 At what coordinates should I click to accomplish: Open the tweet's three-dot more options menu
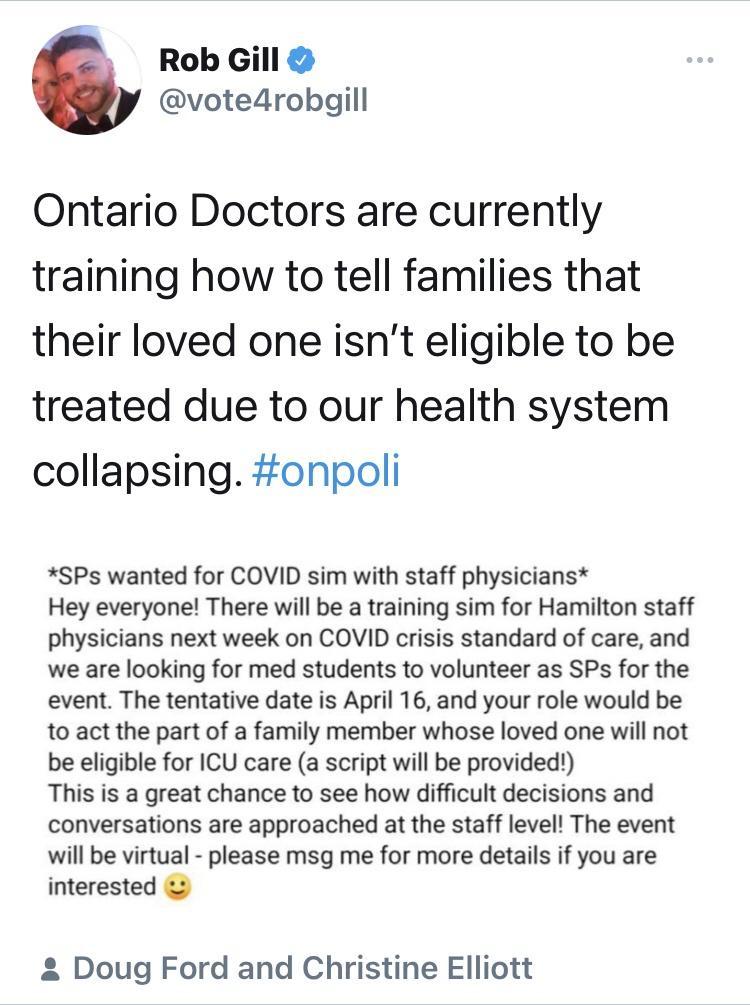point(700,60)
